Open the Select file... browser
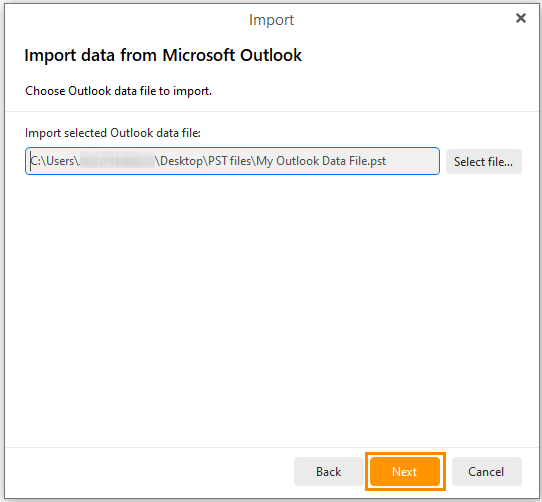 [484, 161]
